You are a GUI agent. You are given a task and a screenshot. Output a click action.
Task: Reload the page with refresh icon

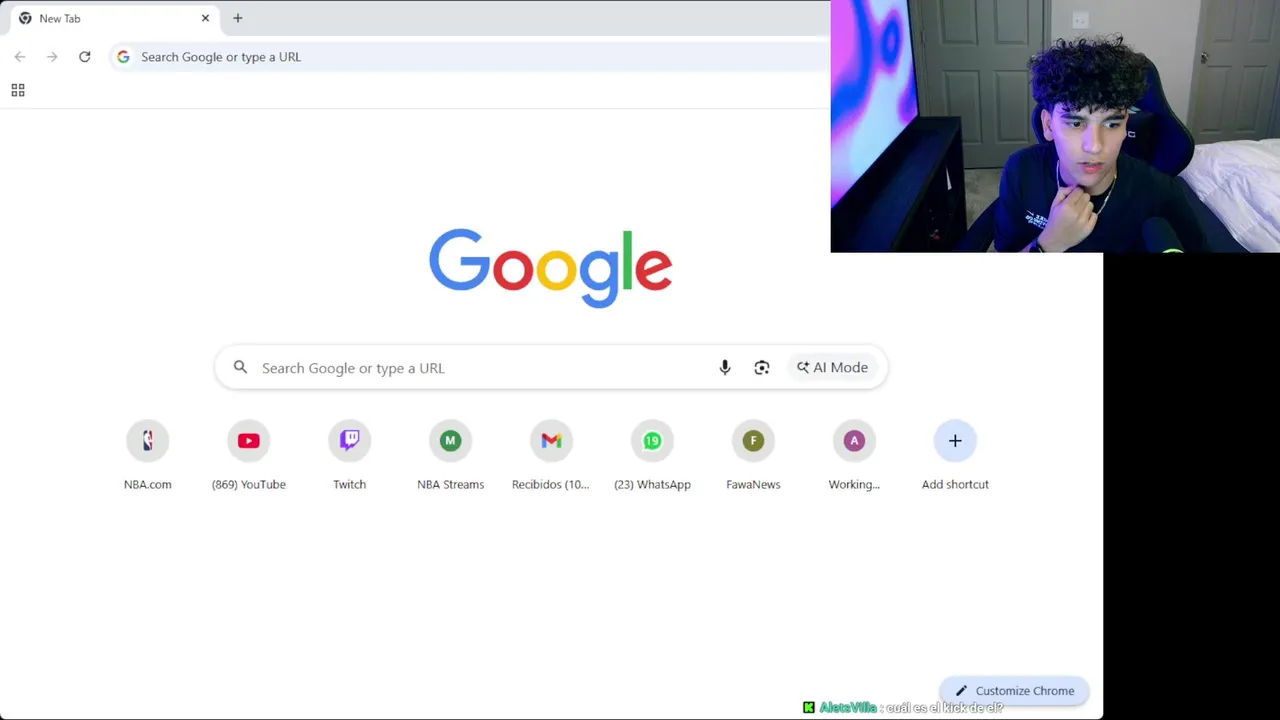(85, 57)
